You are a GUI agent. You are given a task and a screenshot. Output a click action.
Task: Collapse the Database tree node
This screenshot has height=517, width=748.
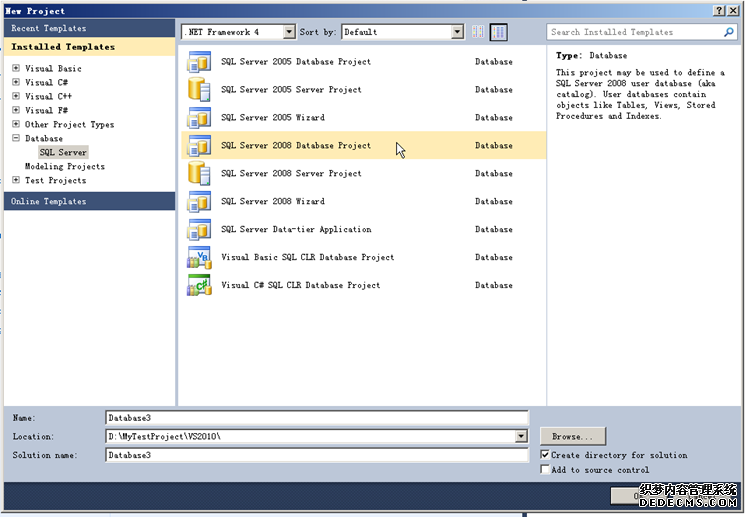16,139
